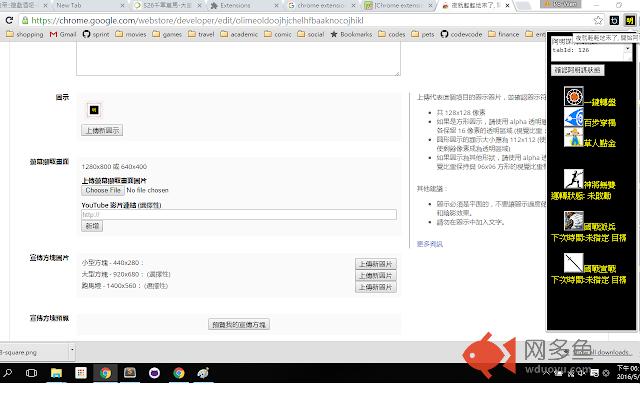Viewport: 640px width, 400px height.
Task: Focus the YouTube video link field
Action: pos(239,215)
